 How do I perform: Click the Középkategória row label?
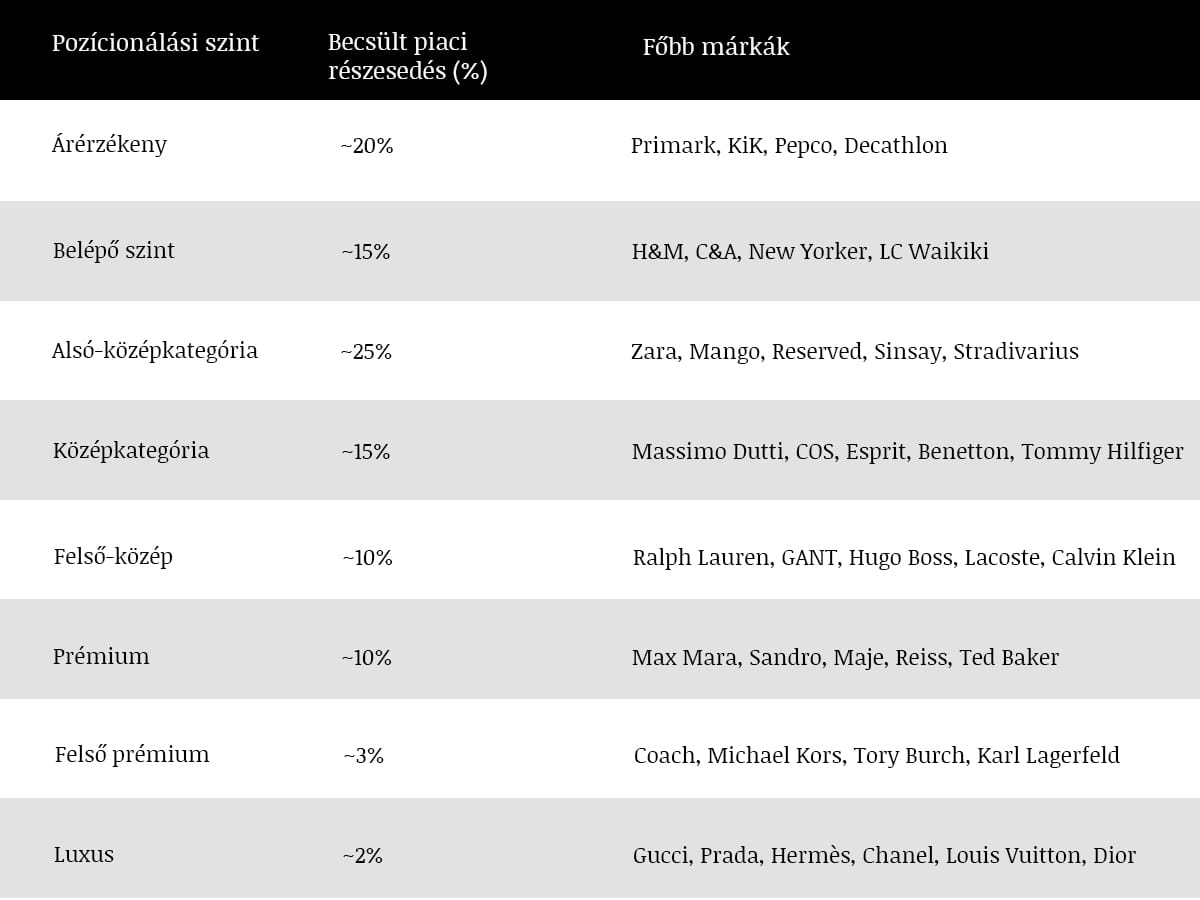pyautogui.click(x=131, y=450)
